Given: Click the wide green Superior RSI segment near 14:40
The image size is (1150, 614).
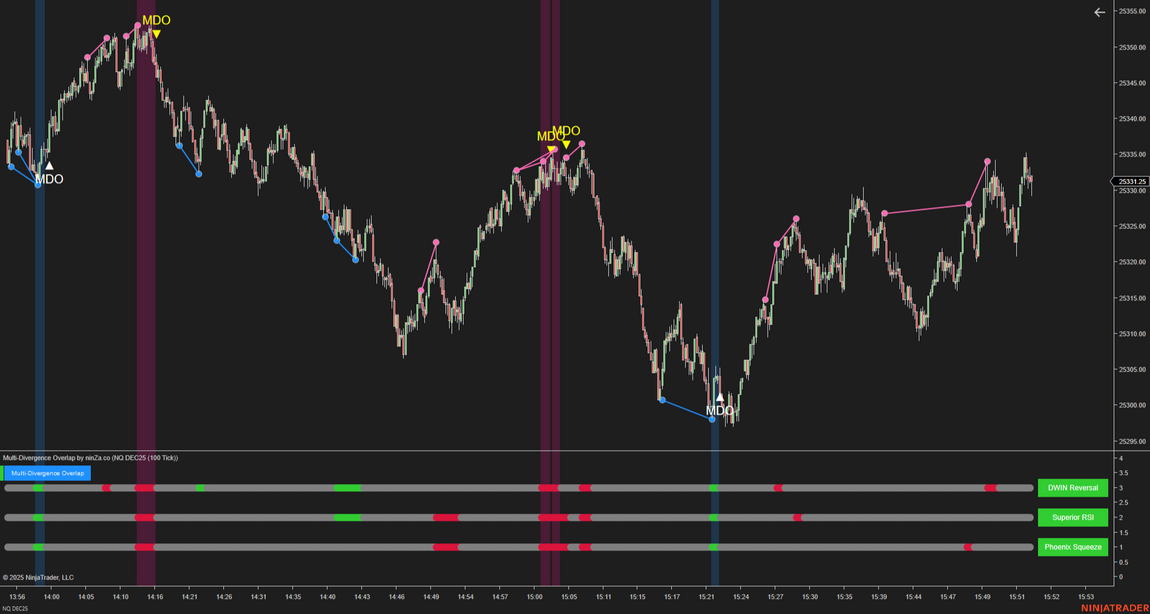Looking at the screenshot, I should point(347,518).
